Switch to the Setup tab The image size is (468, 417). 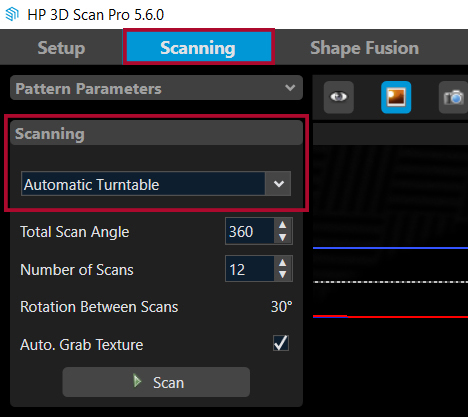pyautogui.click(x=61, y=48)
